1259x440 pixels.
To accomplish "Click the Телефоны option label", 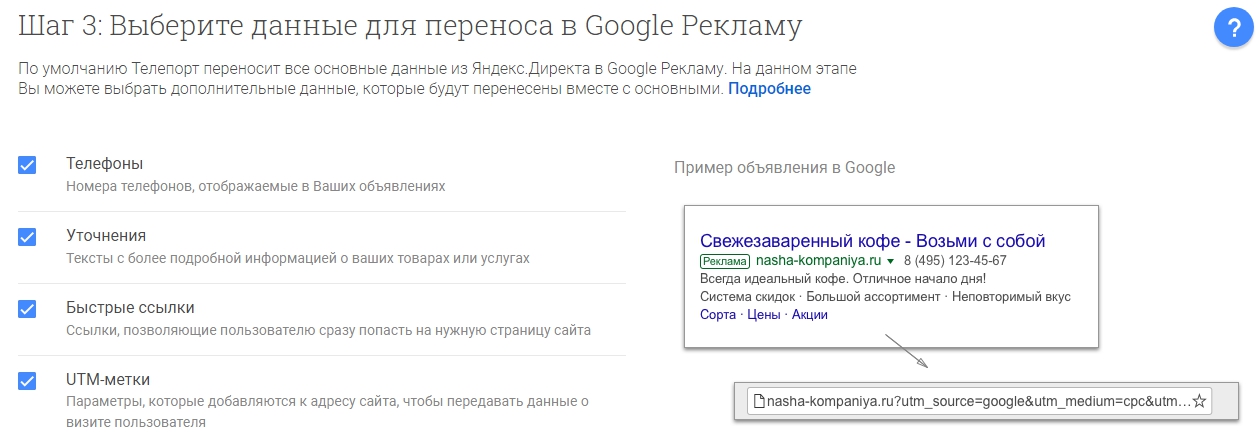I will click(x=104, y=163).
